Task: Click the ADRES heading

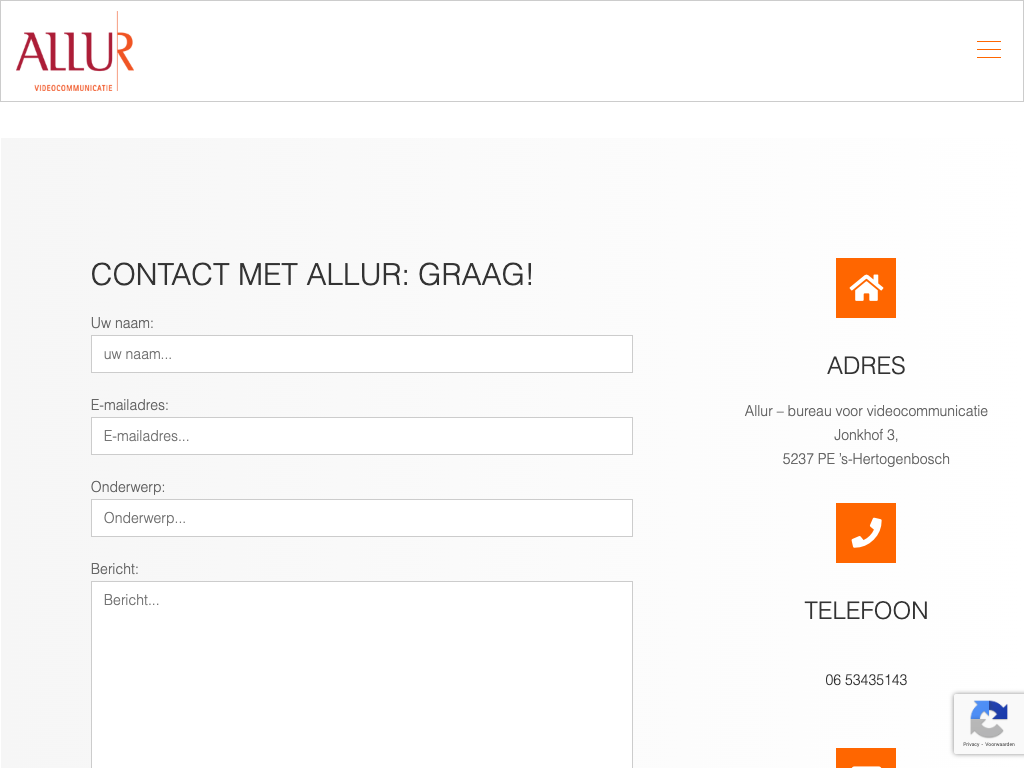Action: [x=866, y=366]
